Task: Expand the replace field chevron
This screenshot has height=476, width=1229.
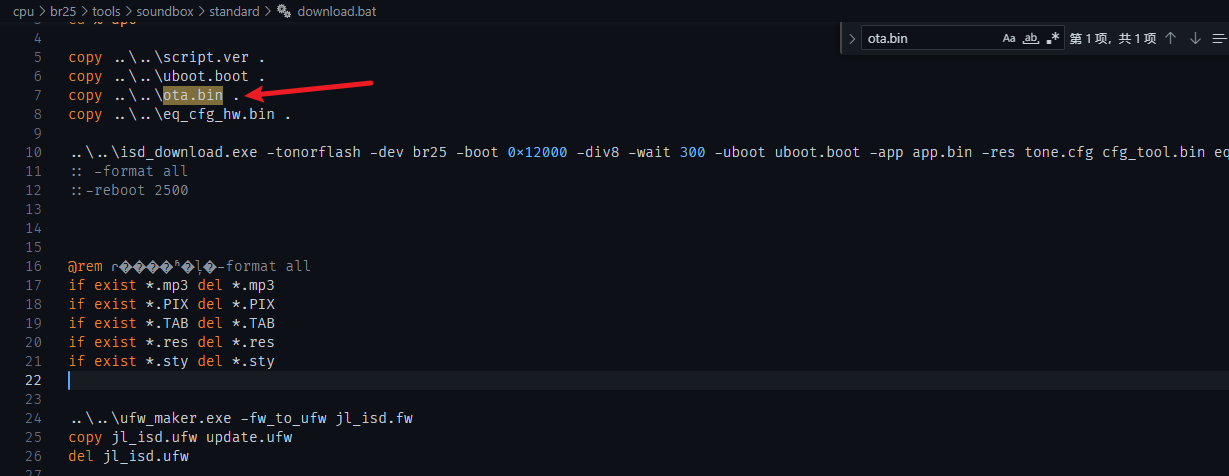Action: [x=851, y=39]
